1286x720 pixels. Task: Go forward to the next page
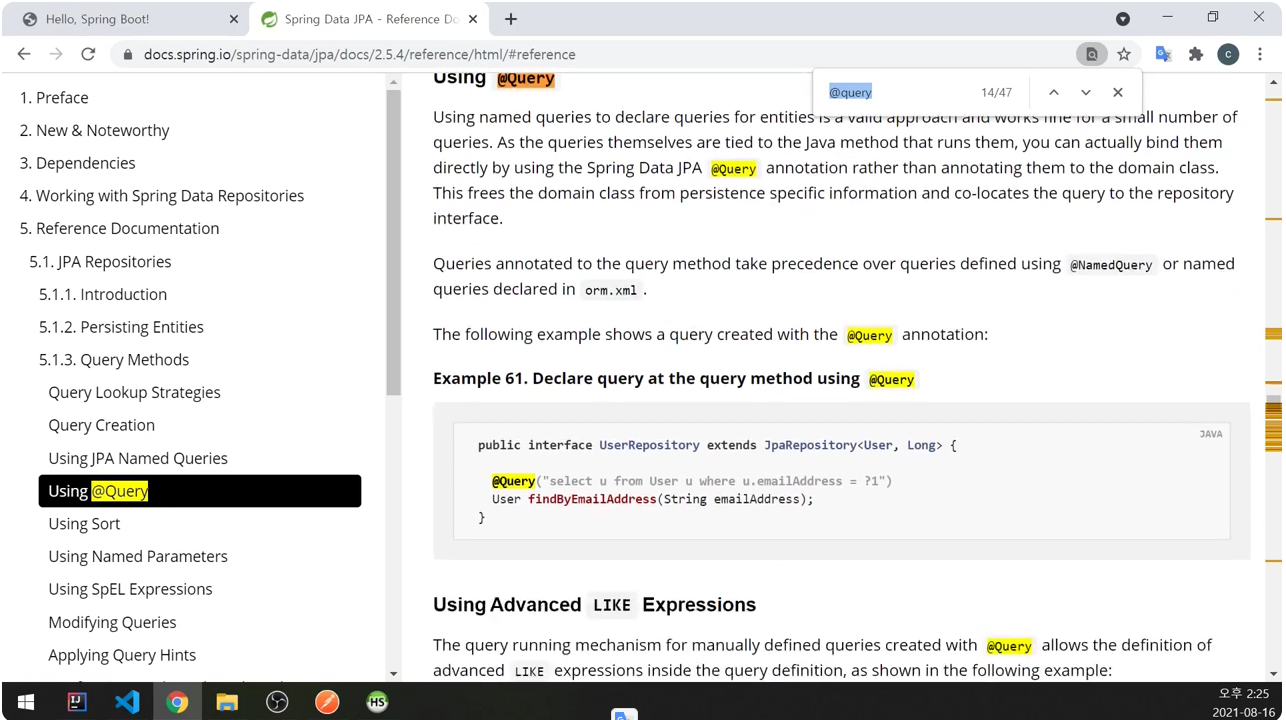point(56,54)
